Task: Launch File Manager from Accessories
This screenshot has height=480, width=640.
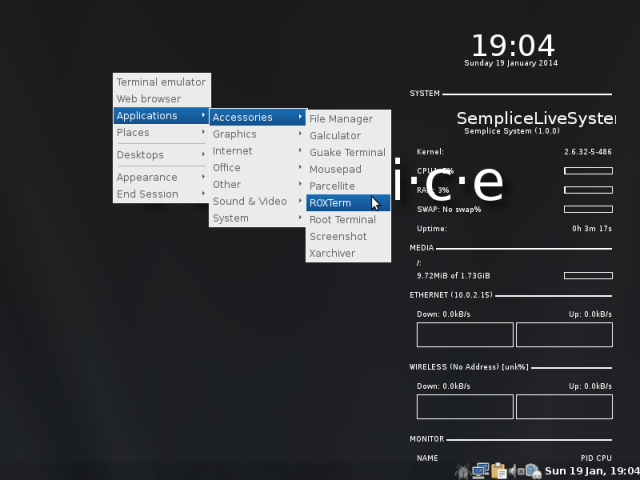Action: [x=348, y=119]
